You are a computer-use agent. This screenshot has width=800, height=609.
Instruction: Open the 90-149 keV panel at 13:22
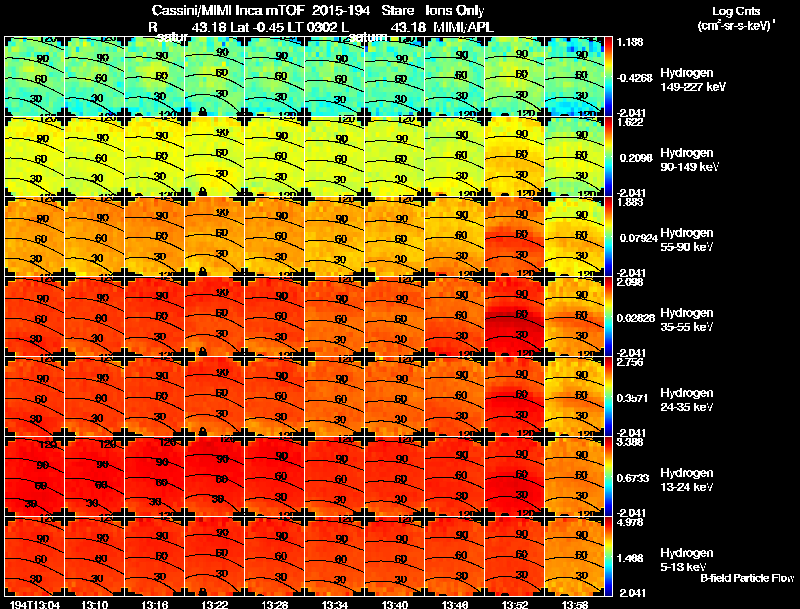tap(214, 157)
